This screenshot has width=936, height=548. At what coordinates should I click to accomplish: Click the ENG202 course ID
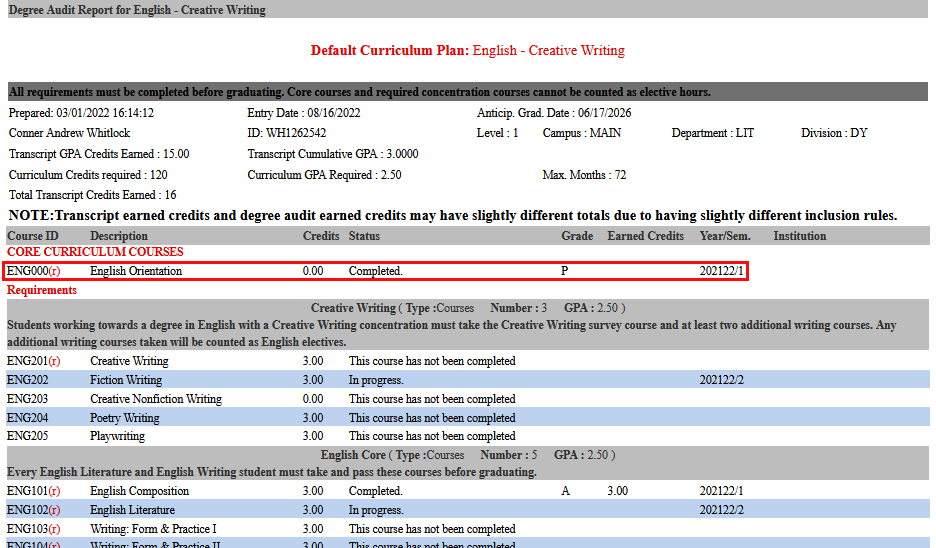(27, 380)
